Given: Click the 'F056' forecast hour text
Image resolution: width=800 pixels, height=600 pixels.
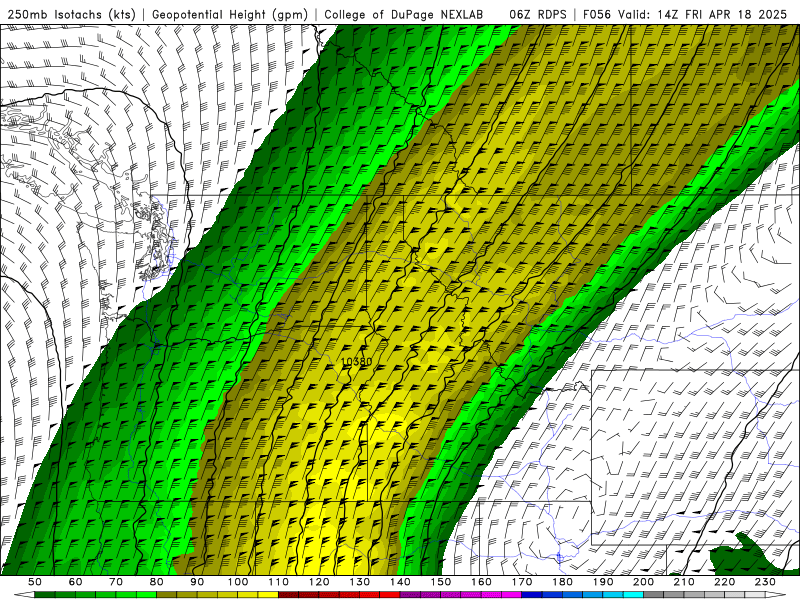Looking at the screenshot, I should 596,15.
